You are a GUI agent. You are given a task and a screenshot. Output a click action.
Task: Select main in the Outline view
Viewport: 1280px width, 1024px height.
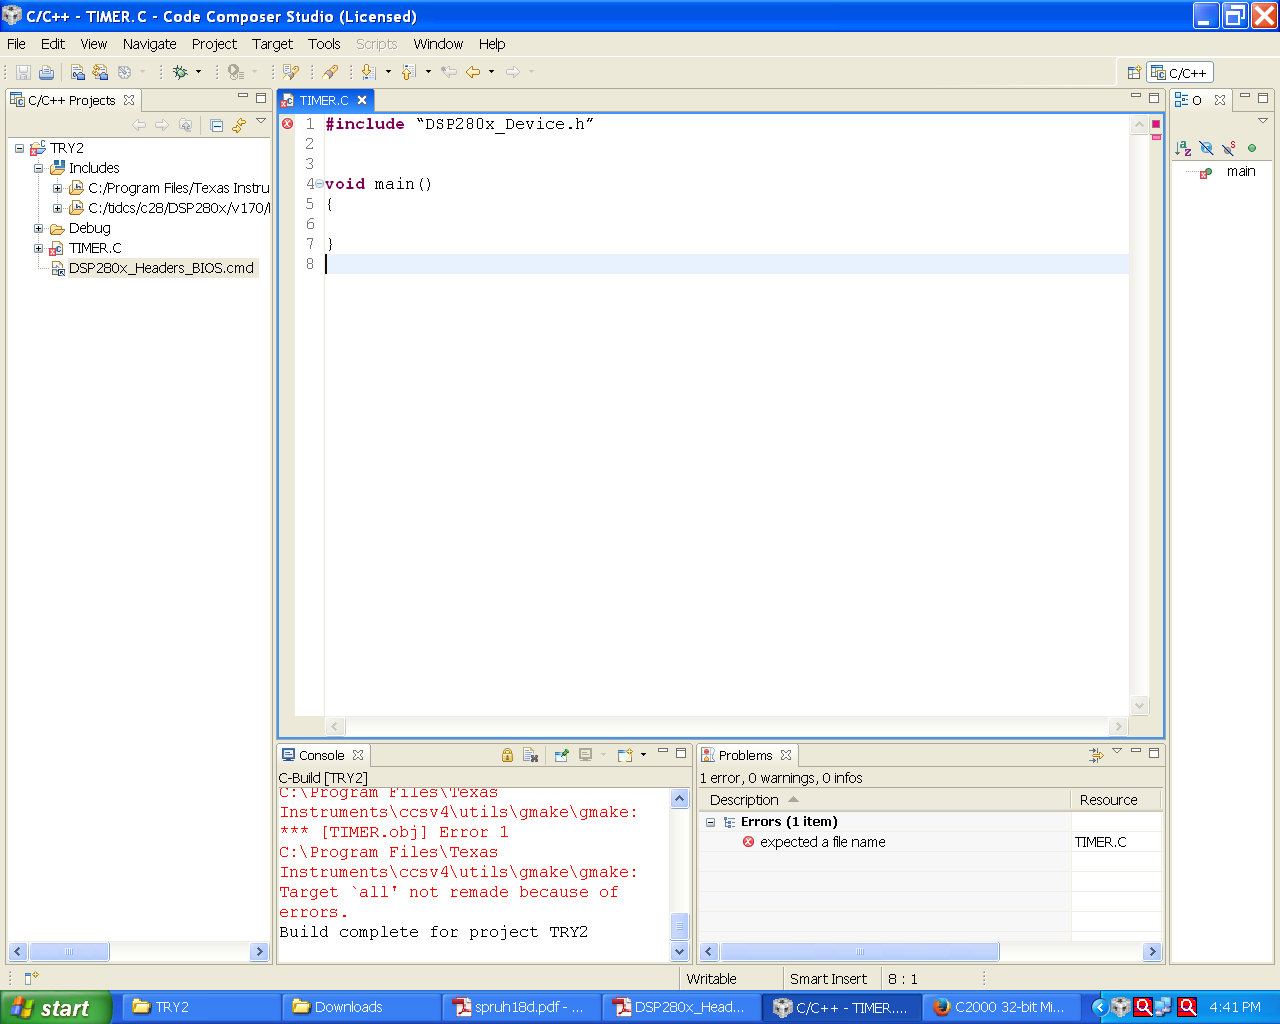1240,171
